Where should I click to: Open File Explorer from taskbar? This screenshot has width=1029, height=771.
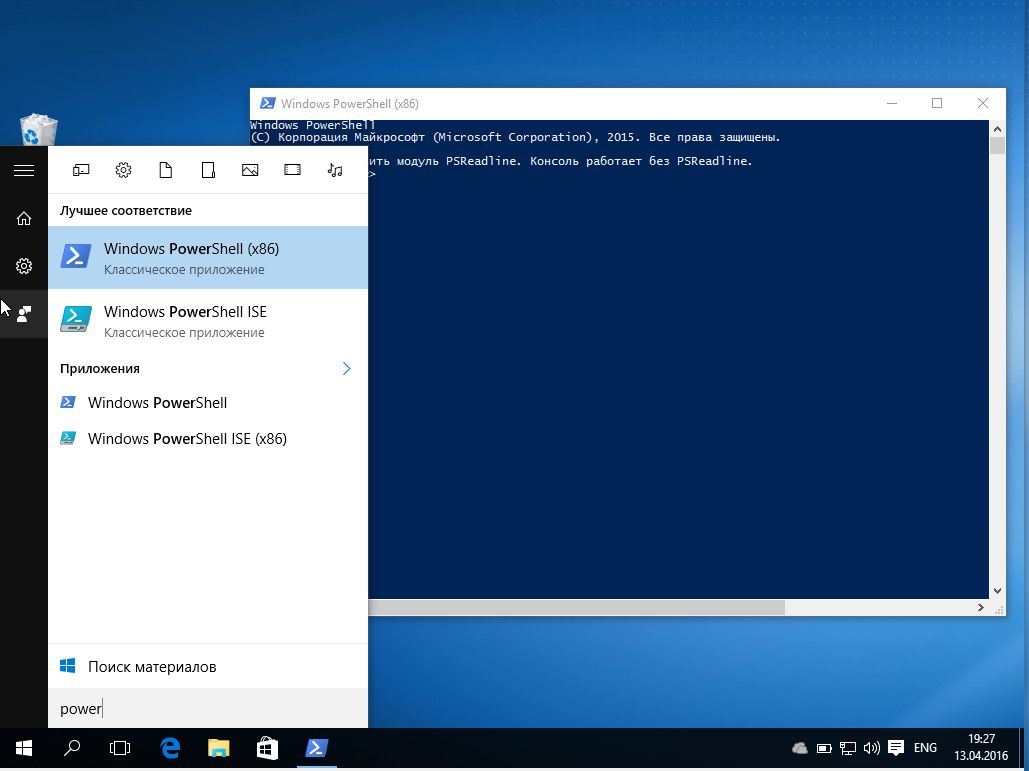[219, 748]
